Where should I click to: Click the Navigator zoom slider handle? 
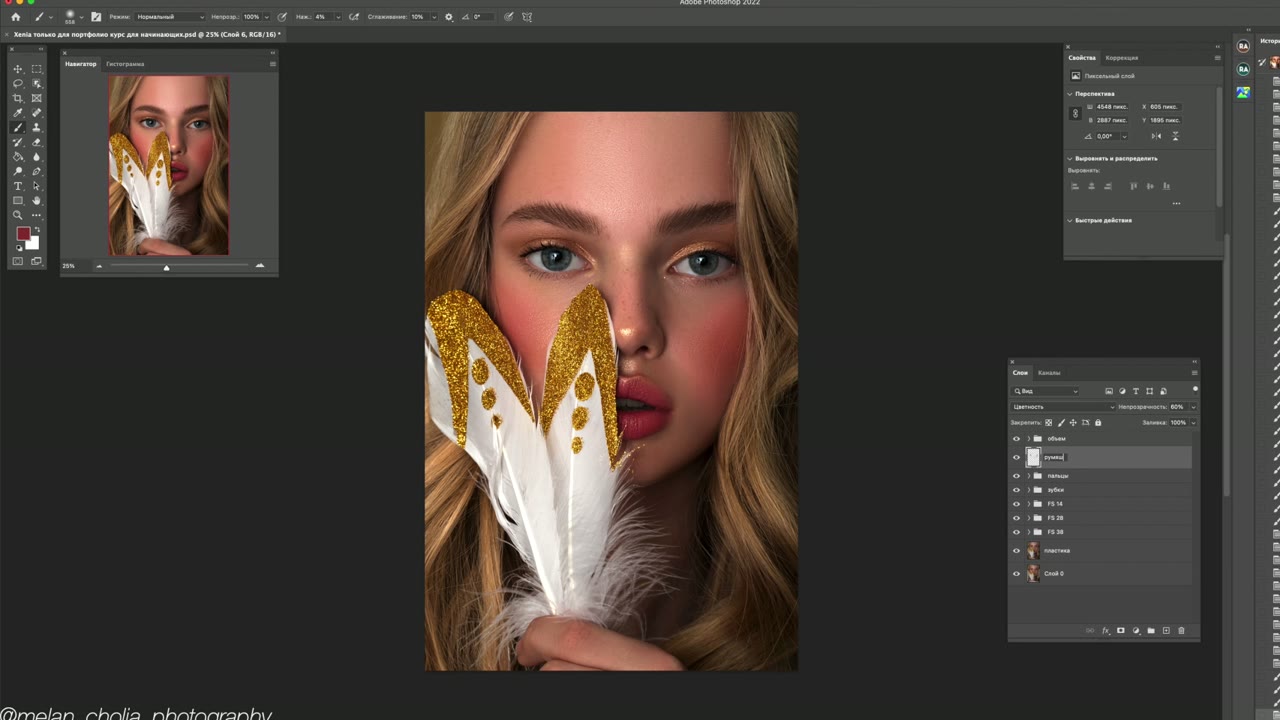[166, 267]
